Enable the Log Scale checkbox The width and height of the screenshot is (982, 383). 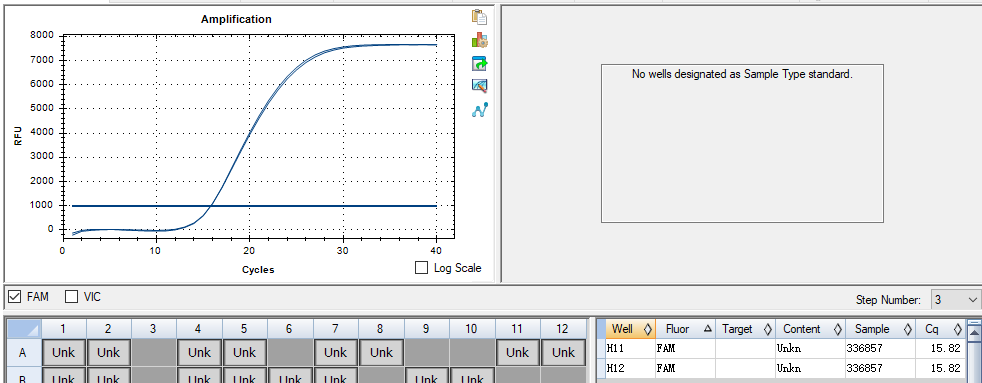[421, 268]
